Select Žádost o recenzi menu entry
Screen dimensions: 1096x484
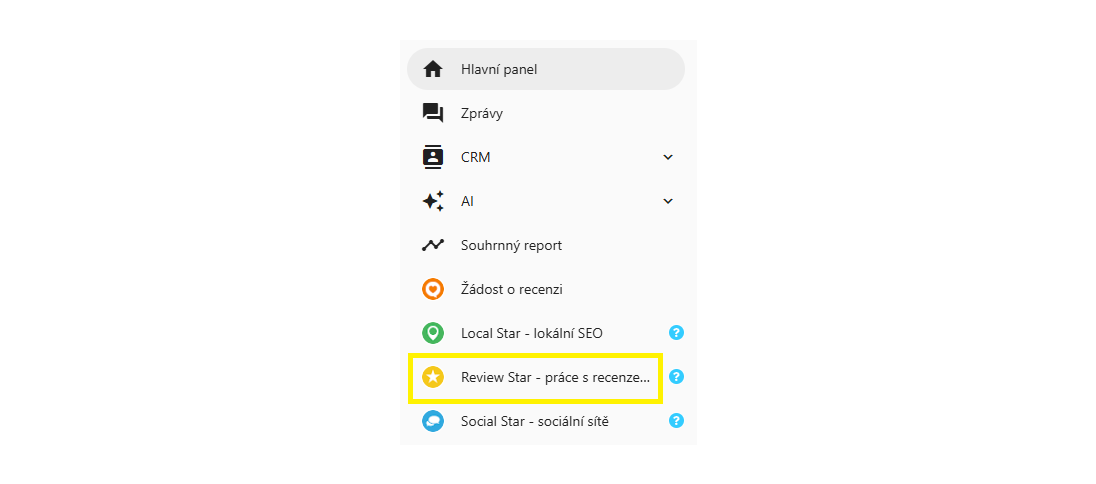pyautogui.click(x=511, y=289)
